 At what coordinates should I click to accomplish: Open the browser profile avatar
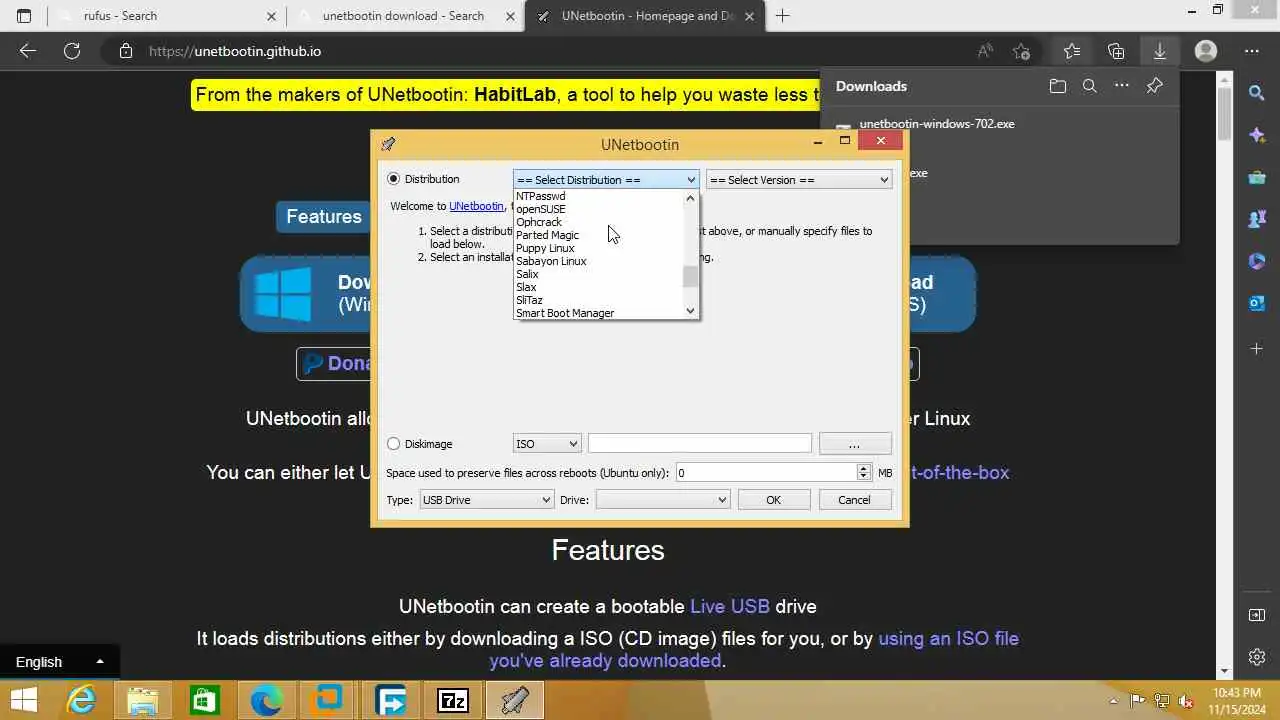[x=1206, y=51]
